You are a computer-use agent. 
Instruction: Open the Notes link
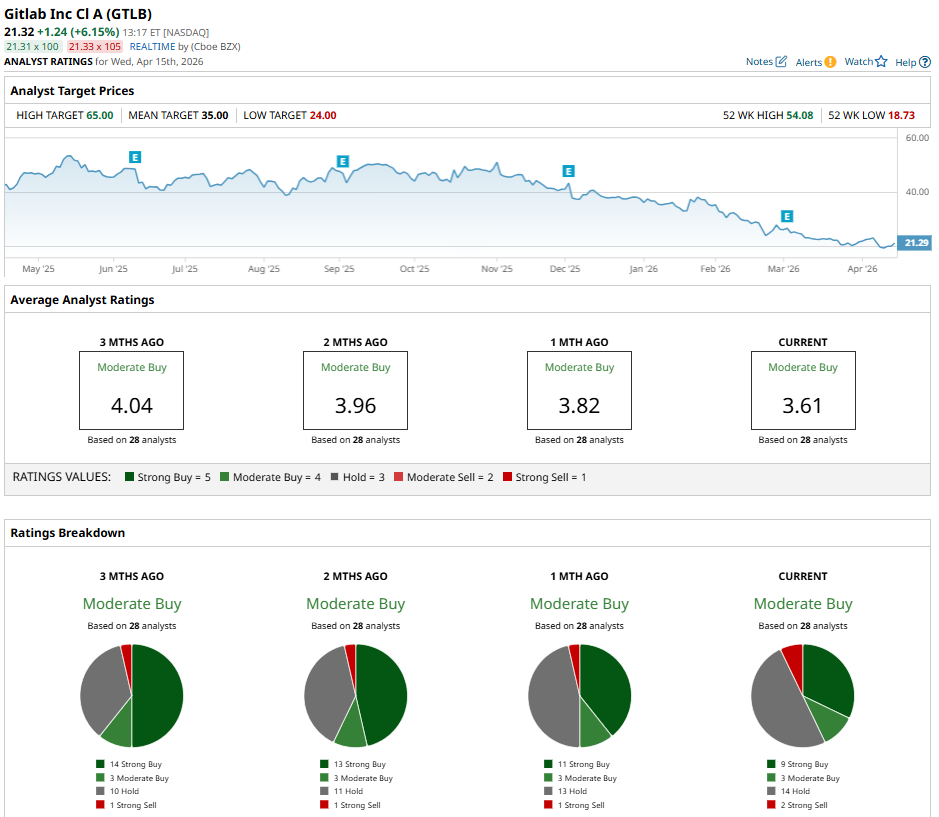tap(759, 62)
